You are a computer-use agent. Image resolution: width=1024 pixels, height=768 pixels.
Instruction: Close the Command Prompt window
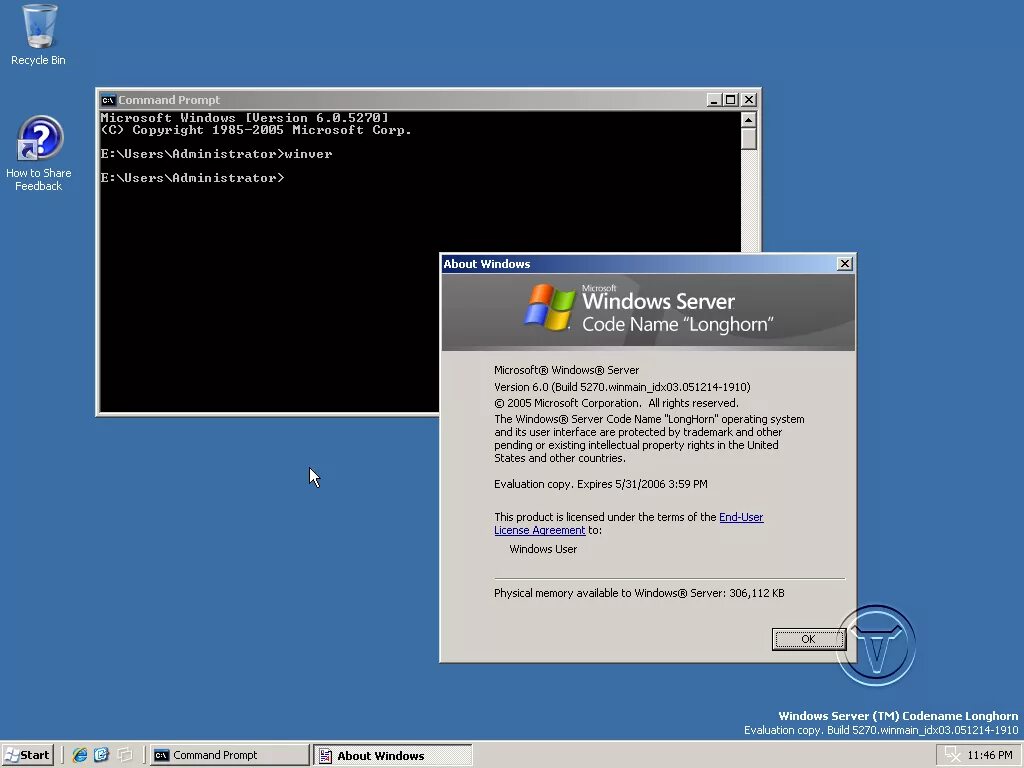[x=749, y=100]
